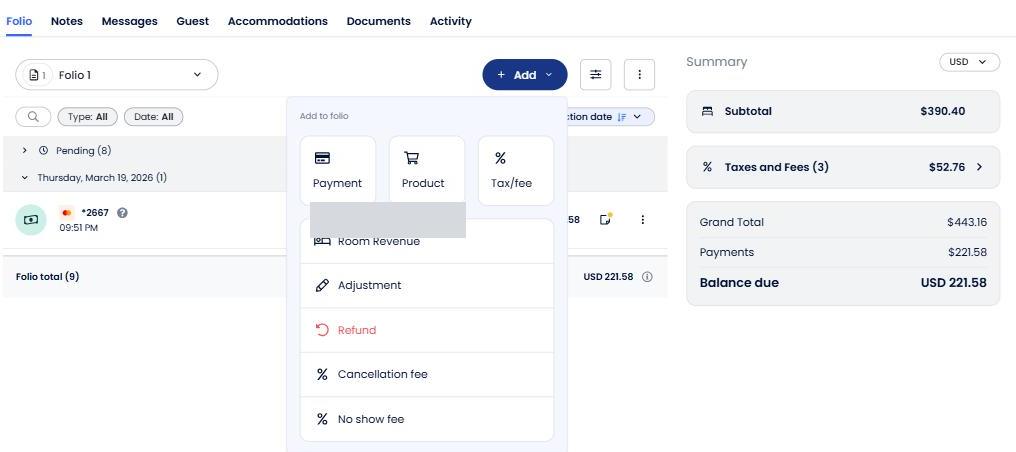This screenshot has height=452, width=1016.
Task: Select Adjustment from the add menu
Action: click(x=427, y=286)
